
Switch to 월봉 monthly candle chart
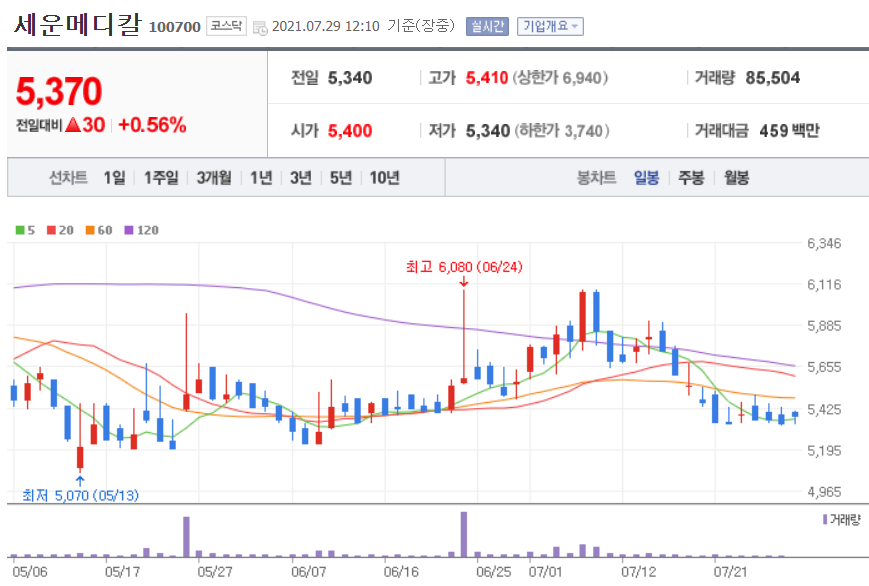point(737,178)
